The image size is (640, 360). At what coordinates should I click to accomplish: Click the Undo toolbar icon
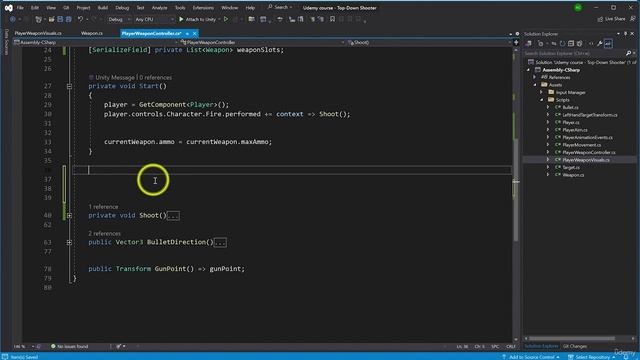click(x=80, y=19)
